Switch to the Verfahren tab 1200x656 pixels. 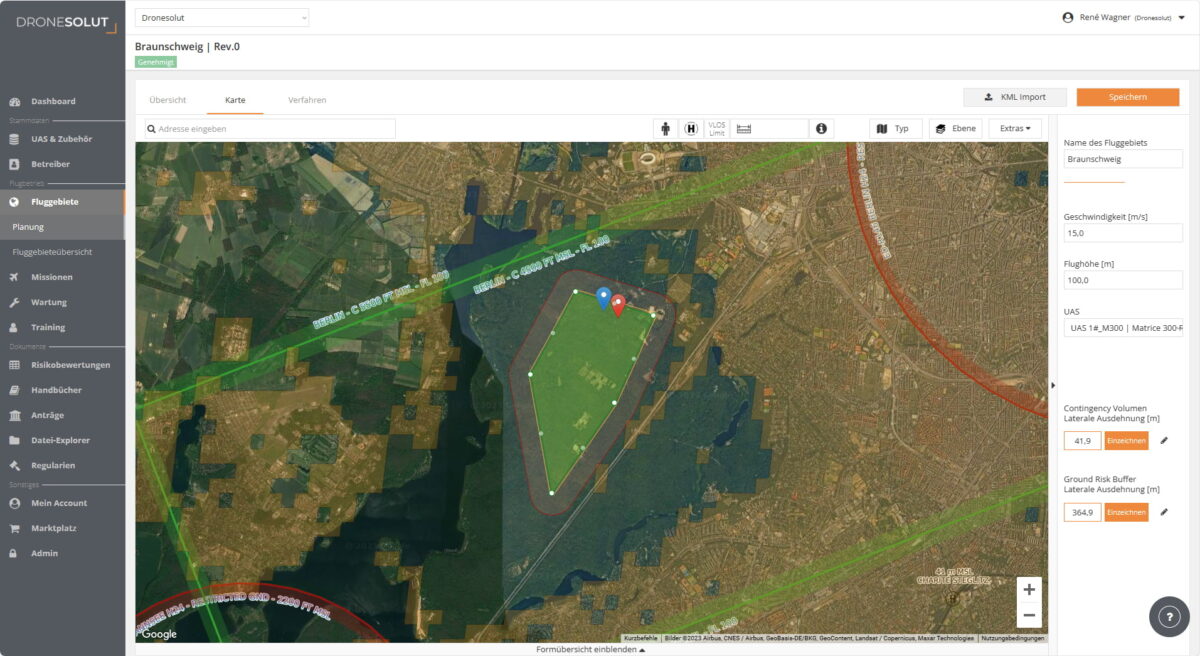(x=309, y=99)
